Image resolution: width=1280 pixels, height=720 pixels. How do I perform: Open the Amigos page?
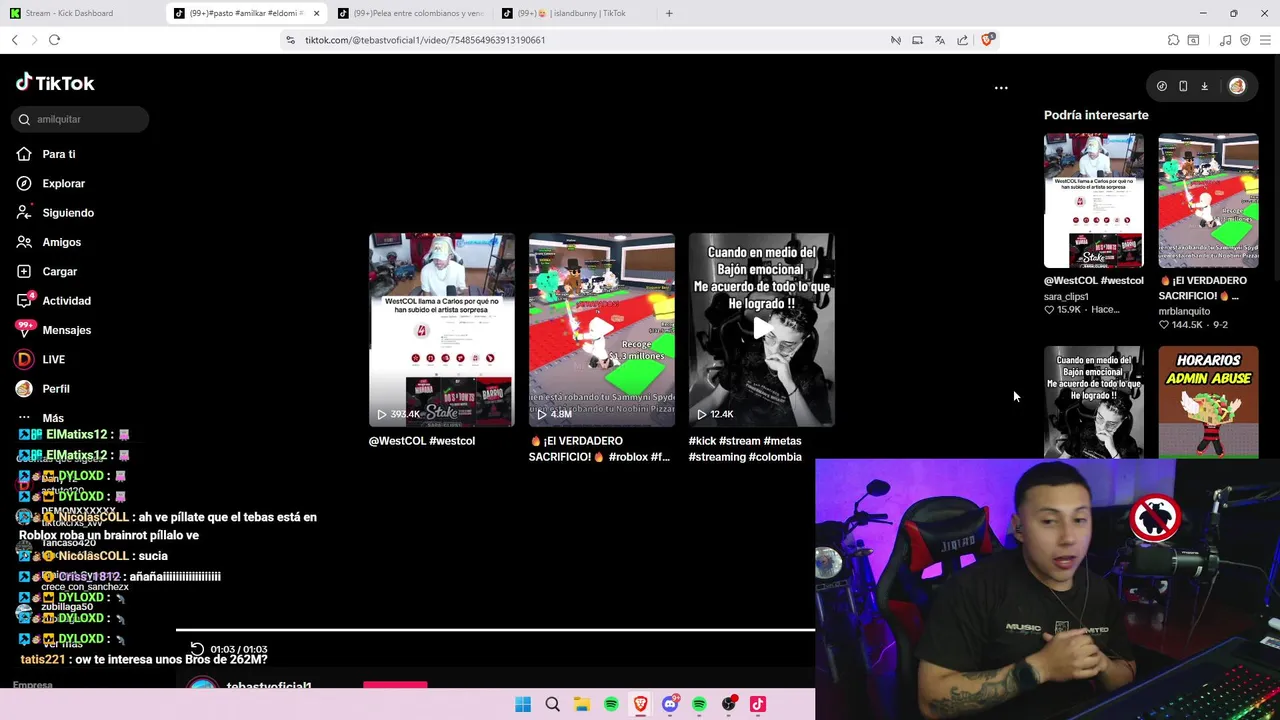tap(49, 242)
